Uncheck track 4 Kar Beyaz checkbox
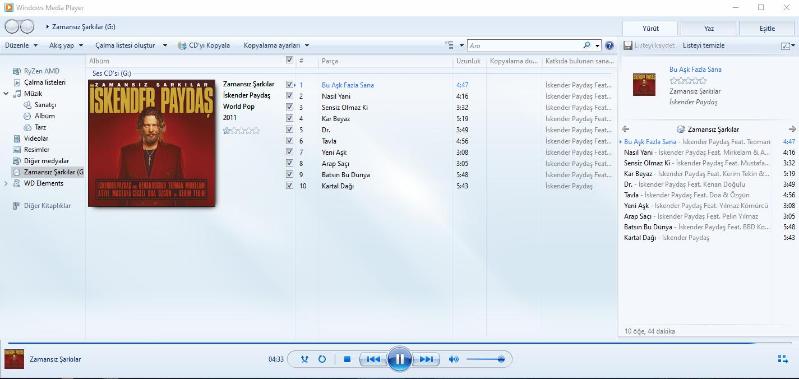This screenshot has width=799, height=379. coord(289,118)
